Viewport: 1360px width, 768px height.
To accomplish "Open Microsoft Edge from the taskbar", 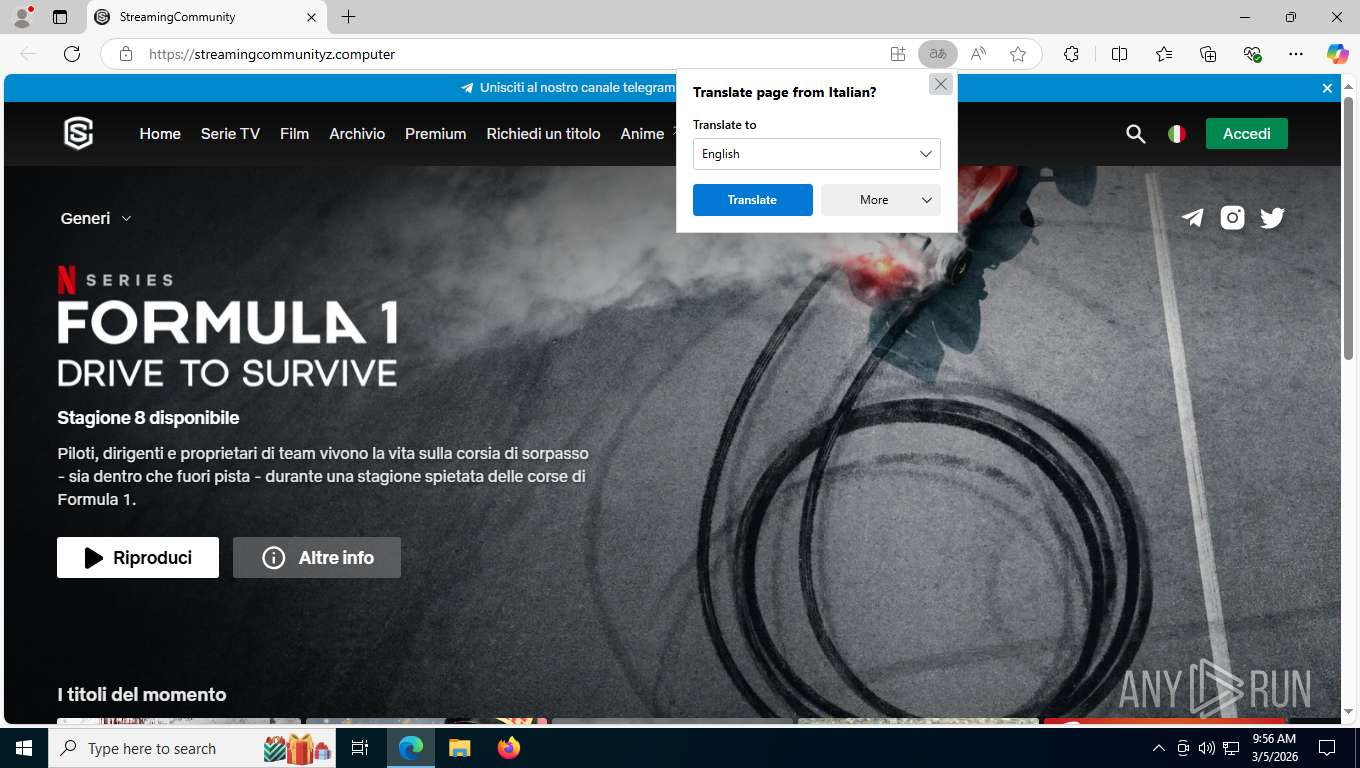I will (x=411, y=748).
